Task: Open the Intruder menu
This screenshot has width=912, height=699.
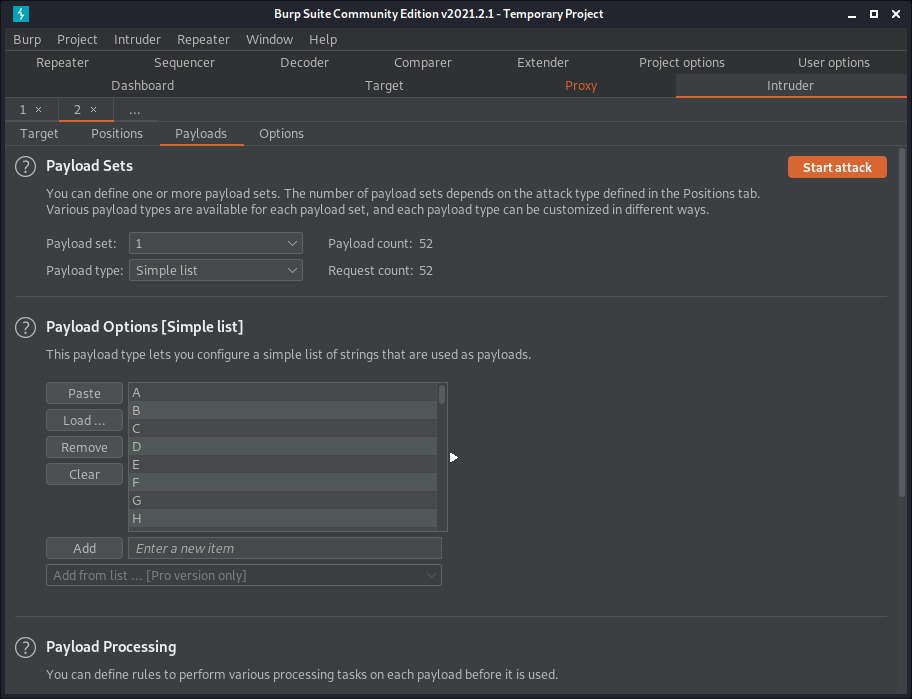Action: pyautogui.click(x=137, y=40)
